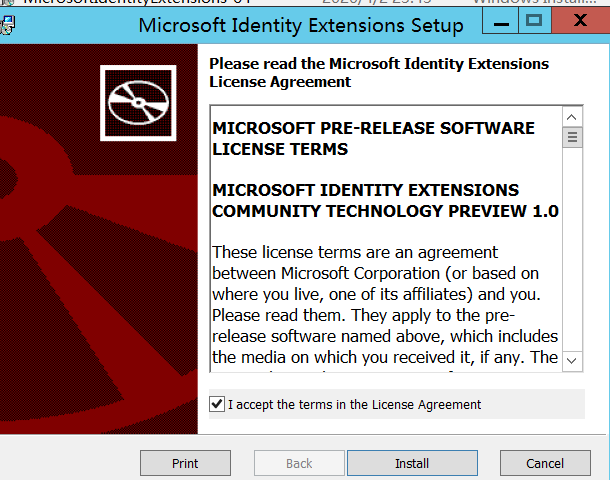Click the license text scrollbar thumb
Viewport: 610px width, 480px height.
coord(572,137)
